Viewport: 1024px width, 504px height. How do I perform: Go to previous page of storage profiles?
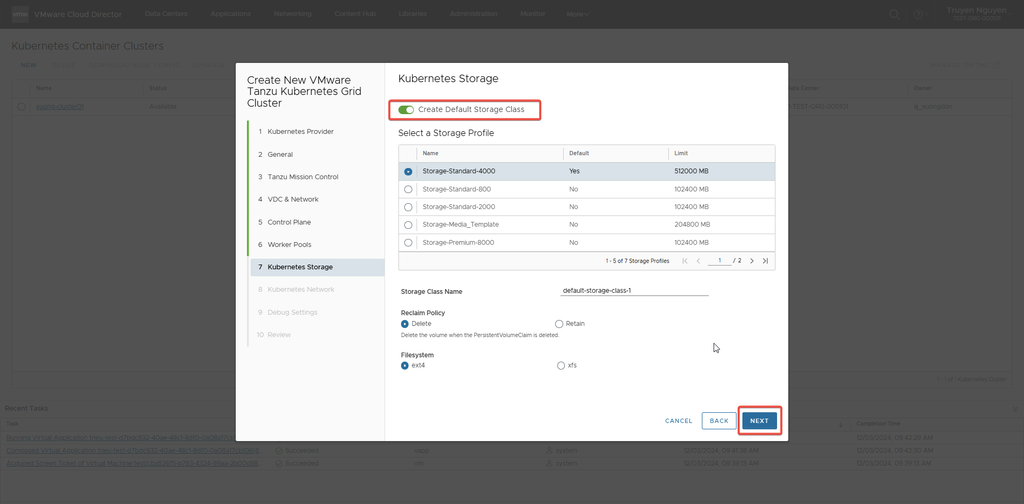tap(698, 261)
